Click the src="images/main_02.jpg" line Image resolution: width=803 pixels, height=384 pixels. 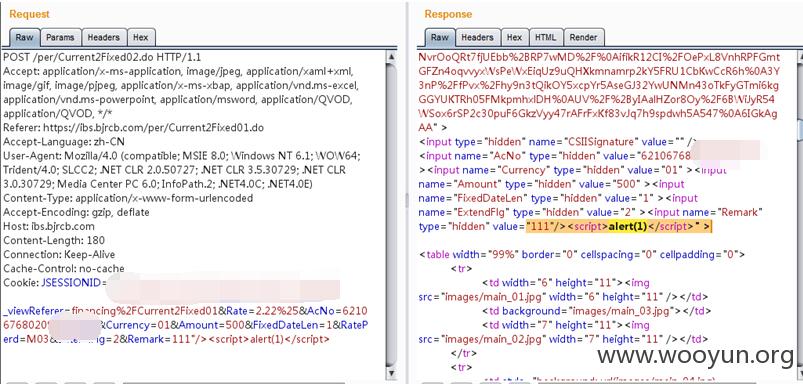(x=563, y=339)
